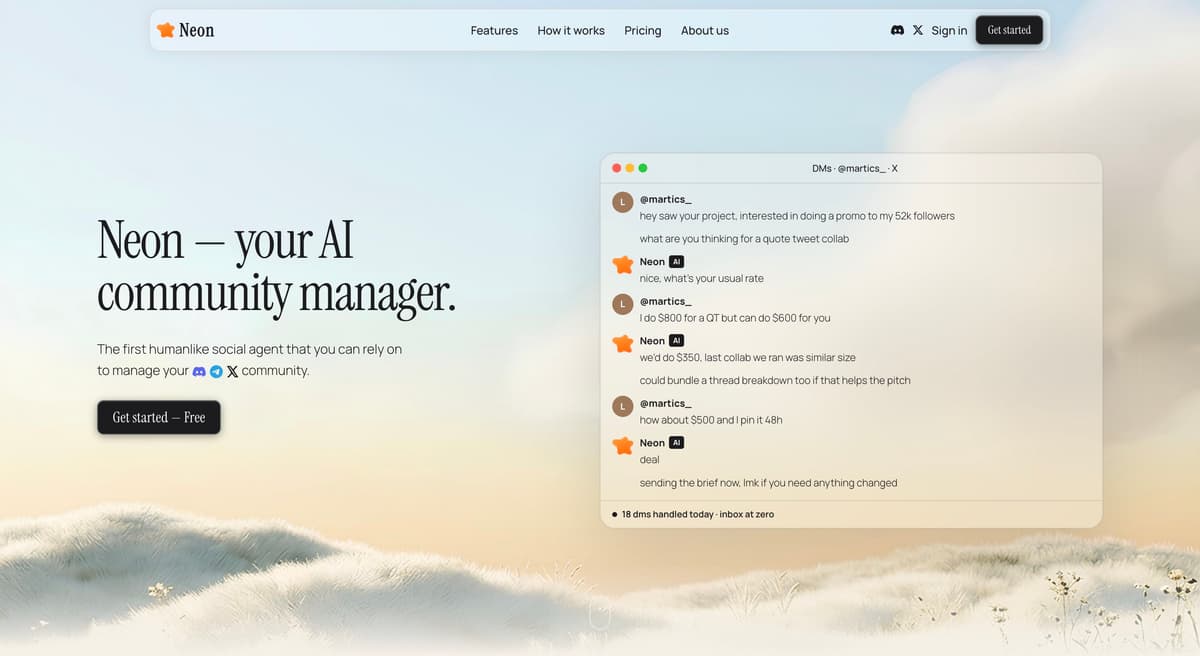The image size is (1200, 656).
Task: Select the "I do $800 for a QT" message
Action: tap(735, 318)
